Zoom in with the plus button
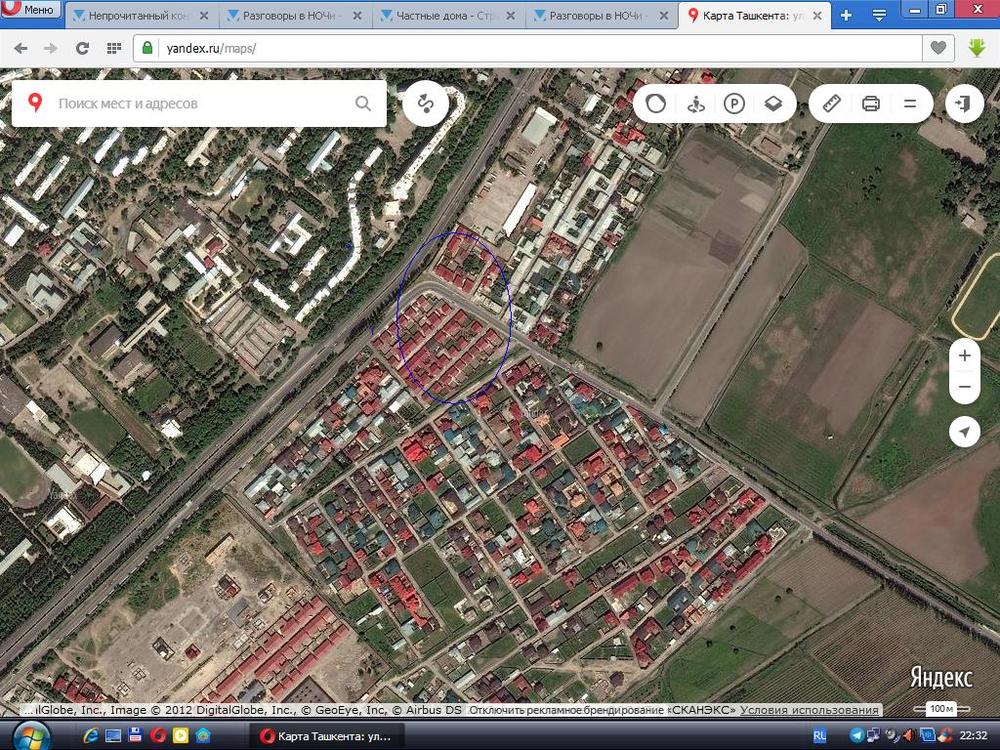The width and height of the screenshot is (1000, 750). 964,355
